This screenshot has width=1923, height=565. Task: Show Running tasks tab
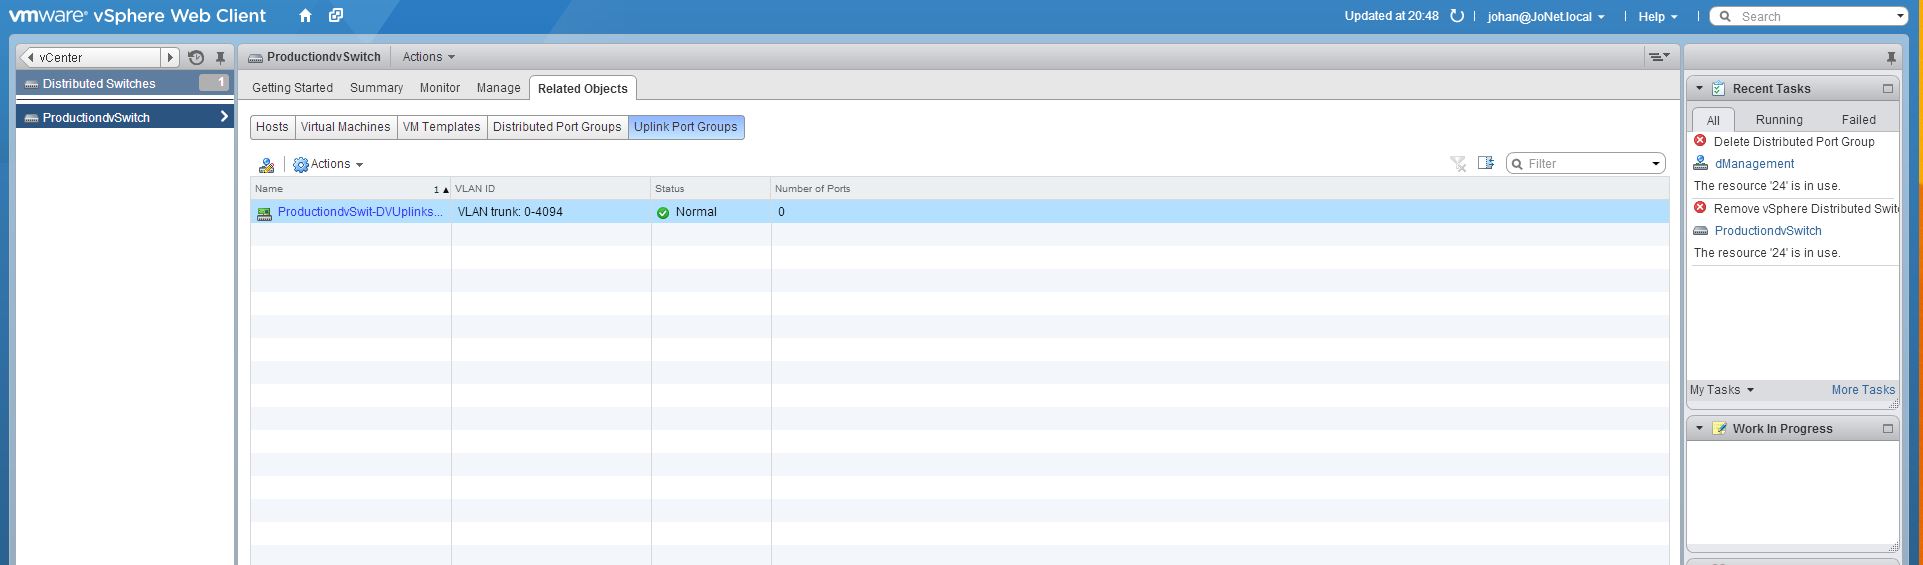[x=1779, y=120]
